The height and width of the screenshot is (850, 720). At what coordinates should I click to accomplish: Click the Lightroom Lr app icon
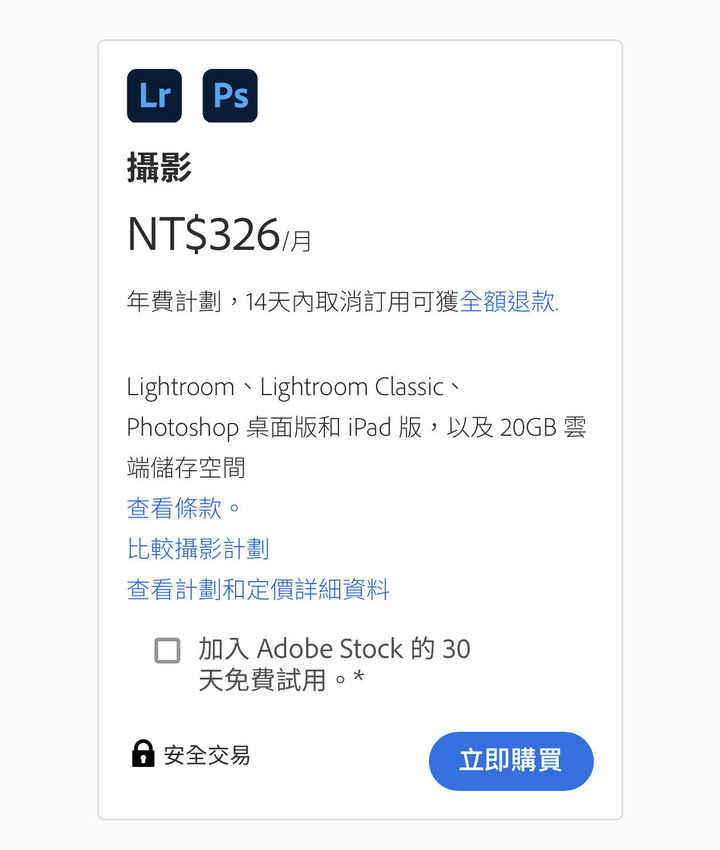click(155, 95)
